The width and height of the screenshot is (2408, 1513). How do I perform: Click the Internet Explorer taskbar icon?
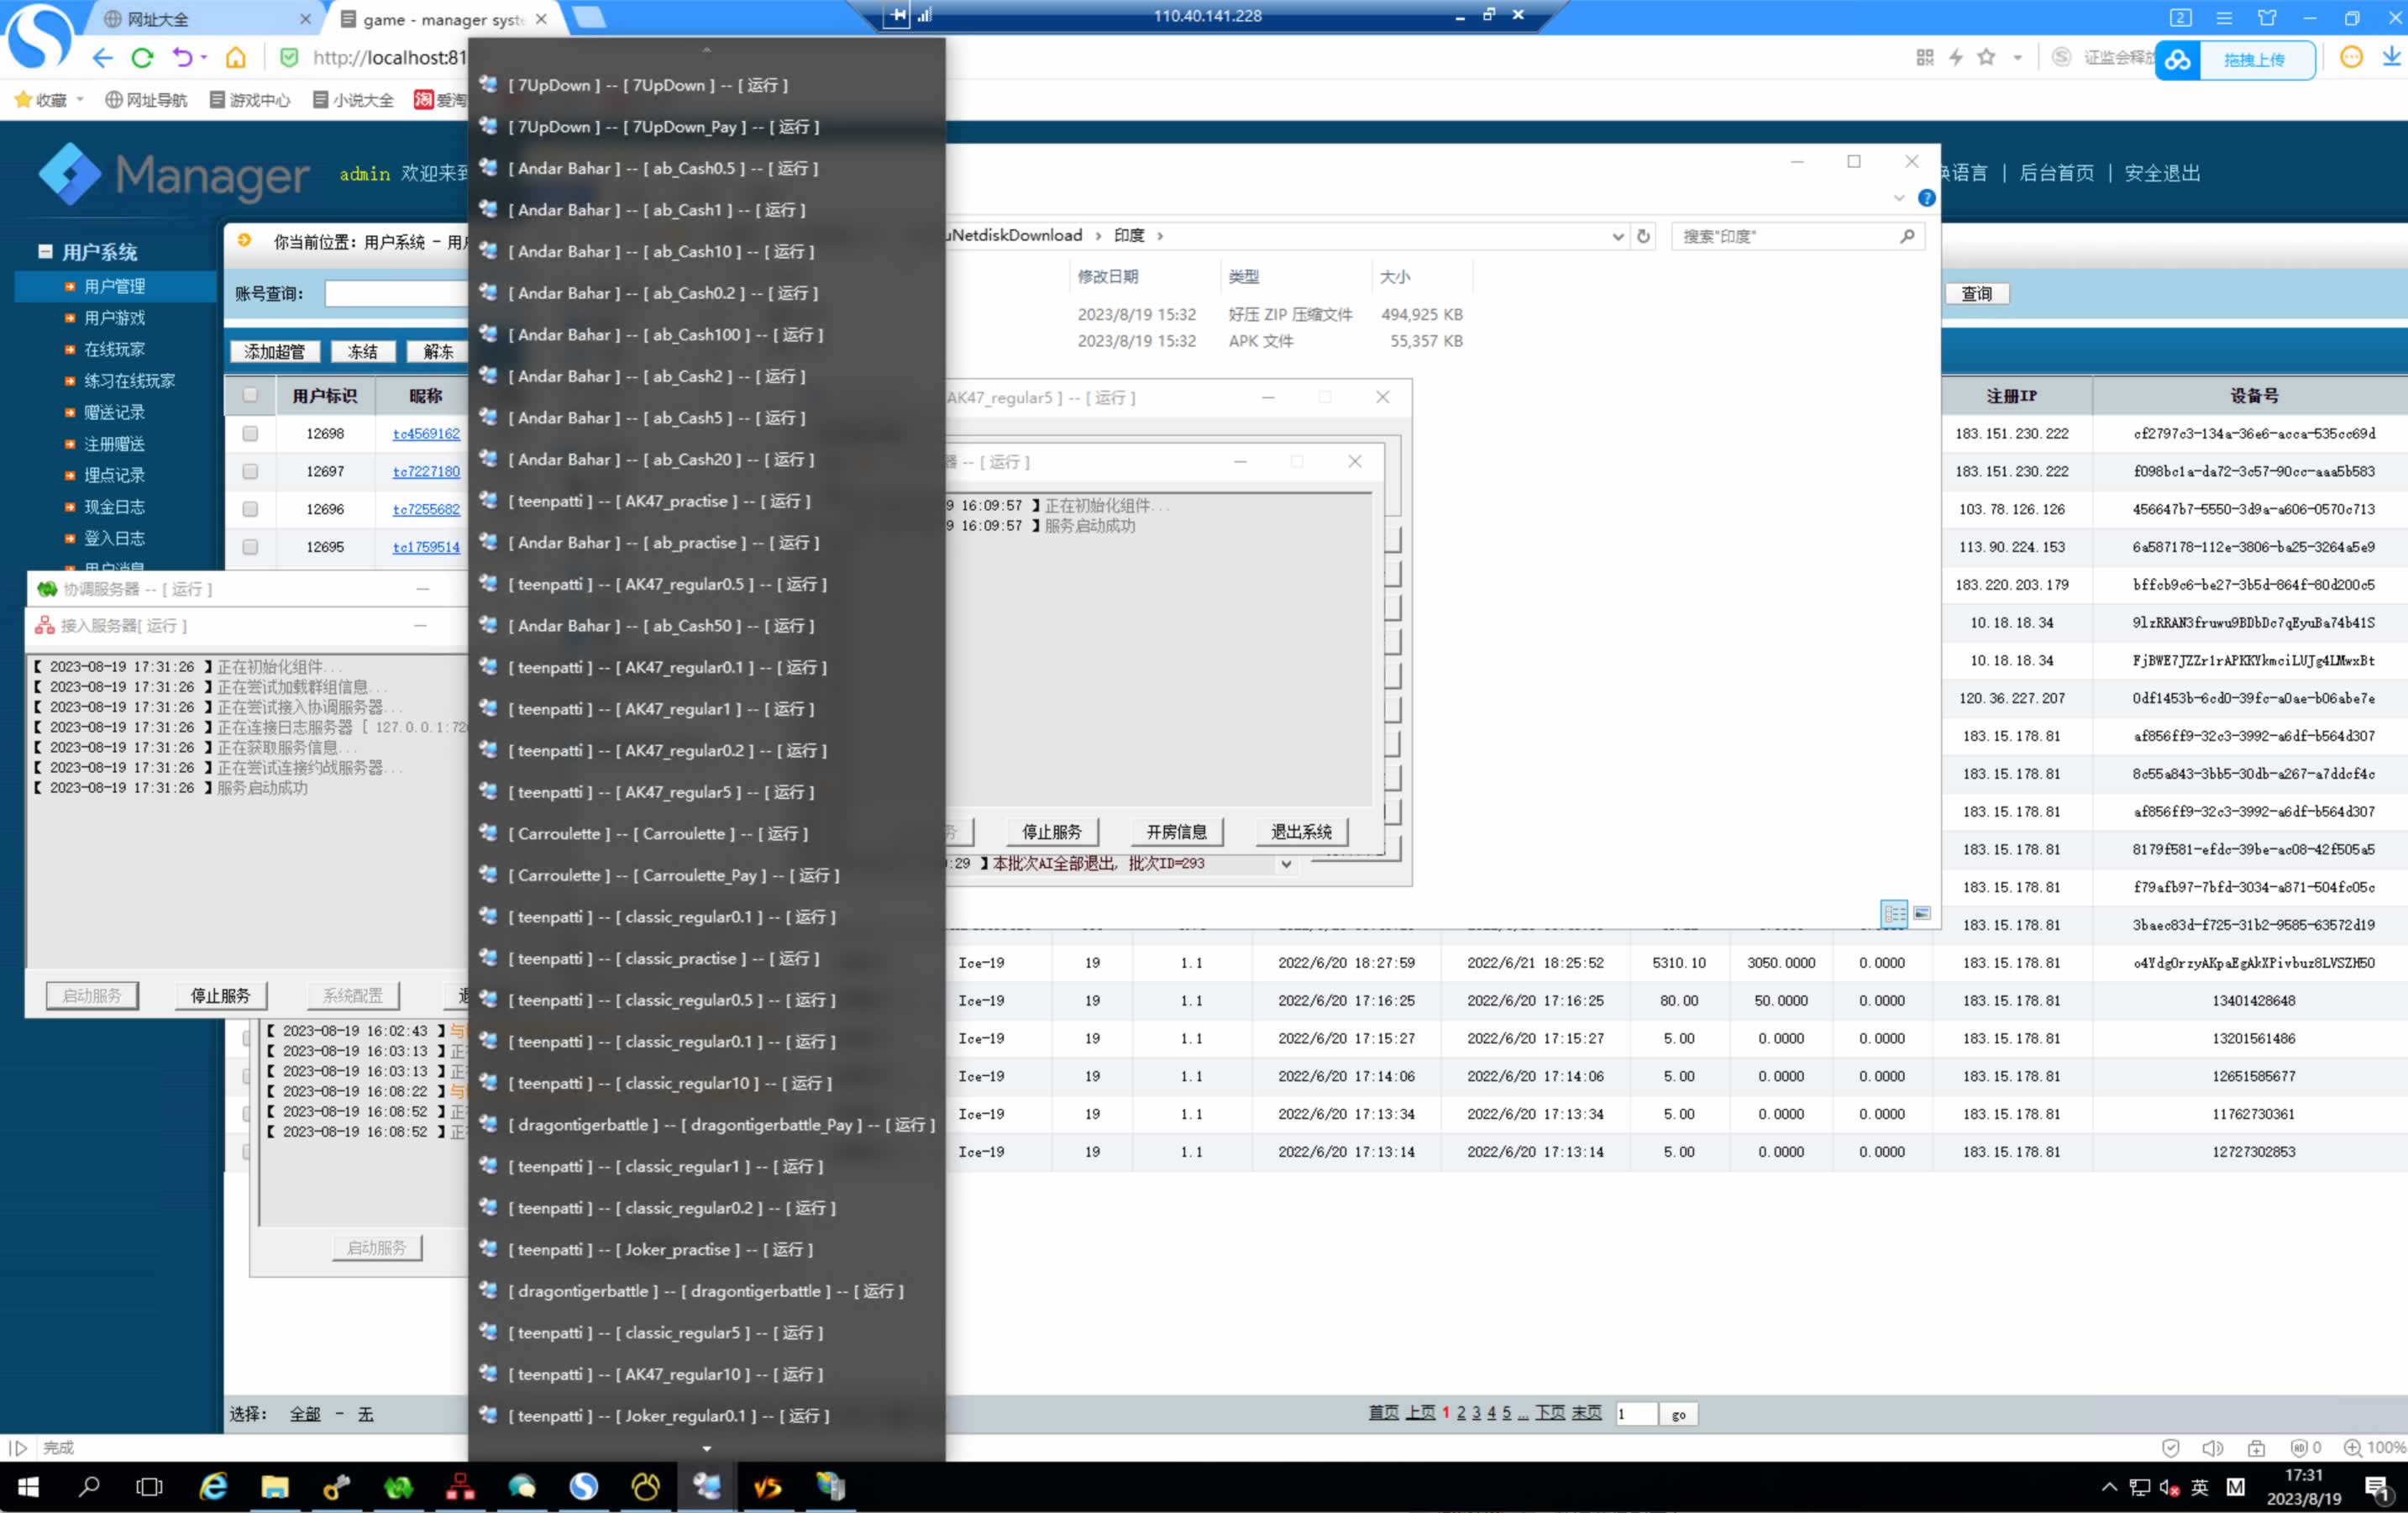(213, 1487)
